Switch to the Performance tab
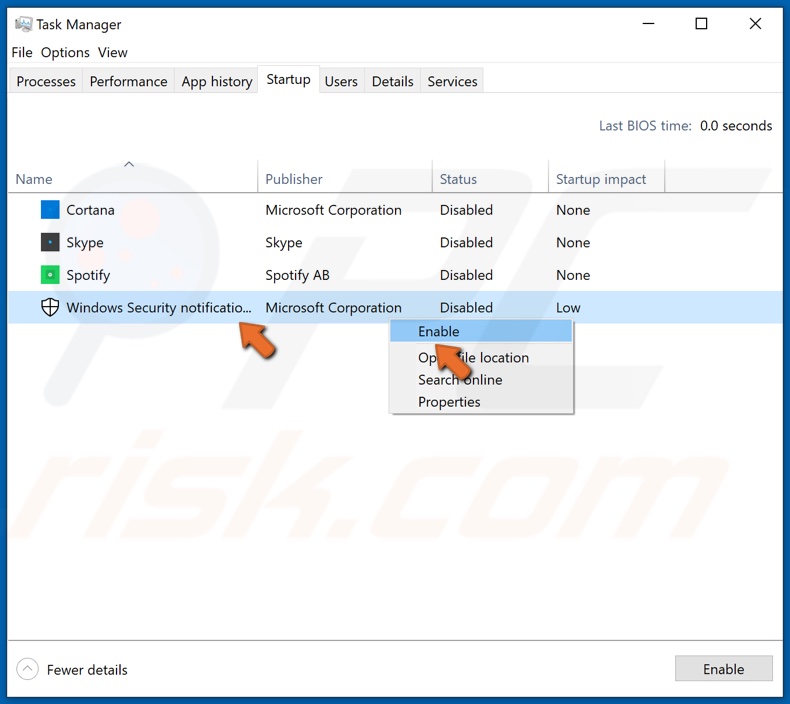Screen dimensions: 790x704 (x=128, y=81)
